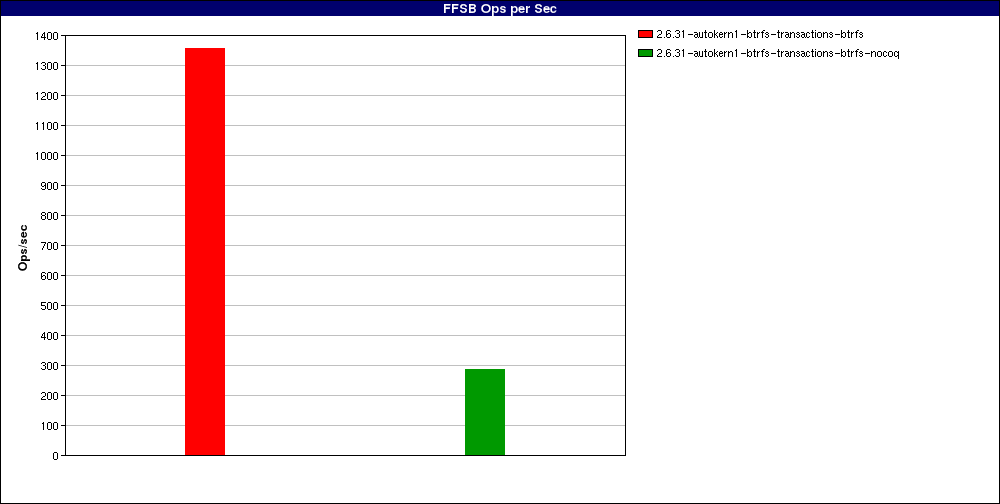Click the red btrfs bar
The image size is (1000, 504).
(205, 251)
